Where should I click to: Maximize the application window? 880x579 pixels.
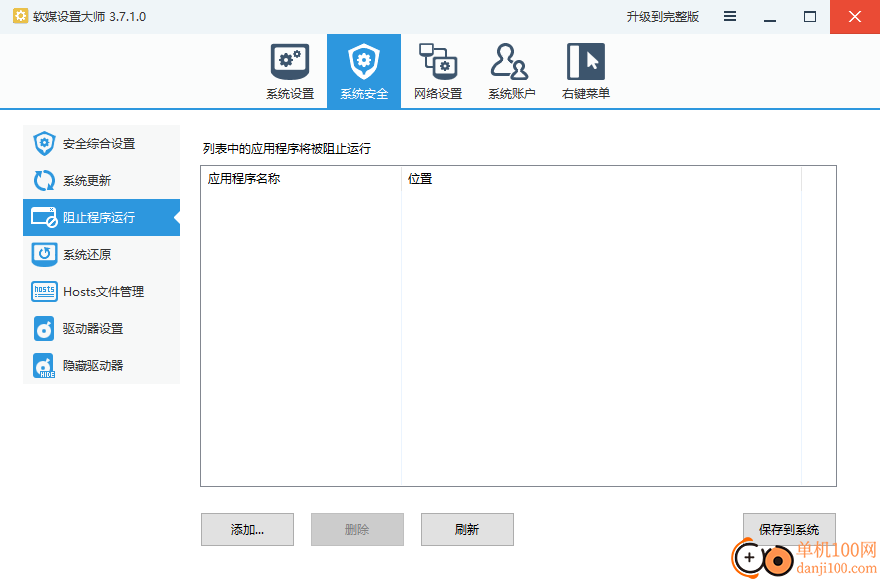[810, 17]
